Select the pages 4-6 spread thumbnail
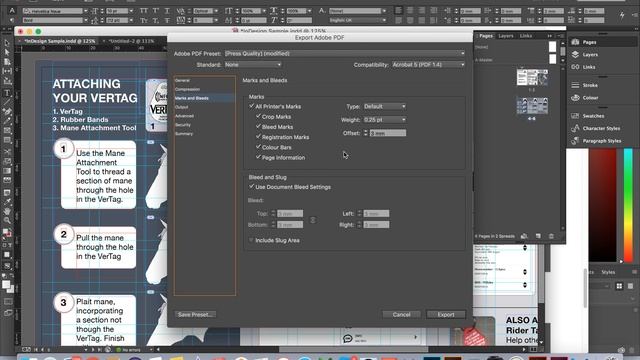Screen dimensions: 640x360 [x=532, y=106]
